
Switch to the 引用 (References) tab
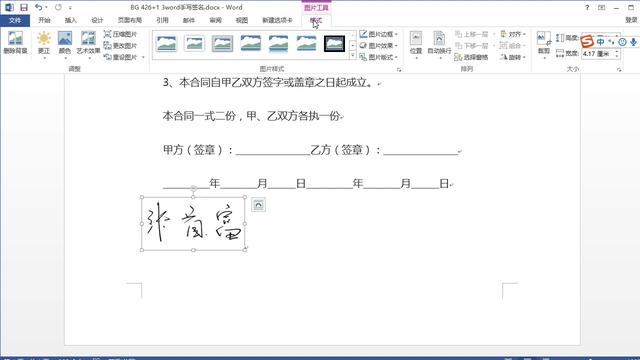(162, 20)
